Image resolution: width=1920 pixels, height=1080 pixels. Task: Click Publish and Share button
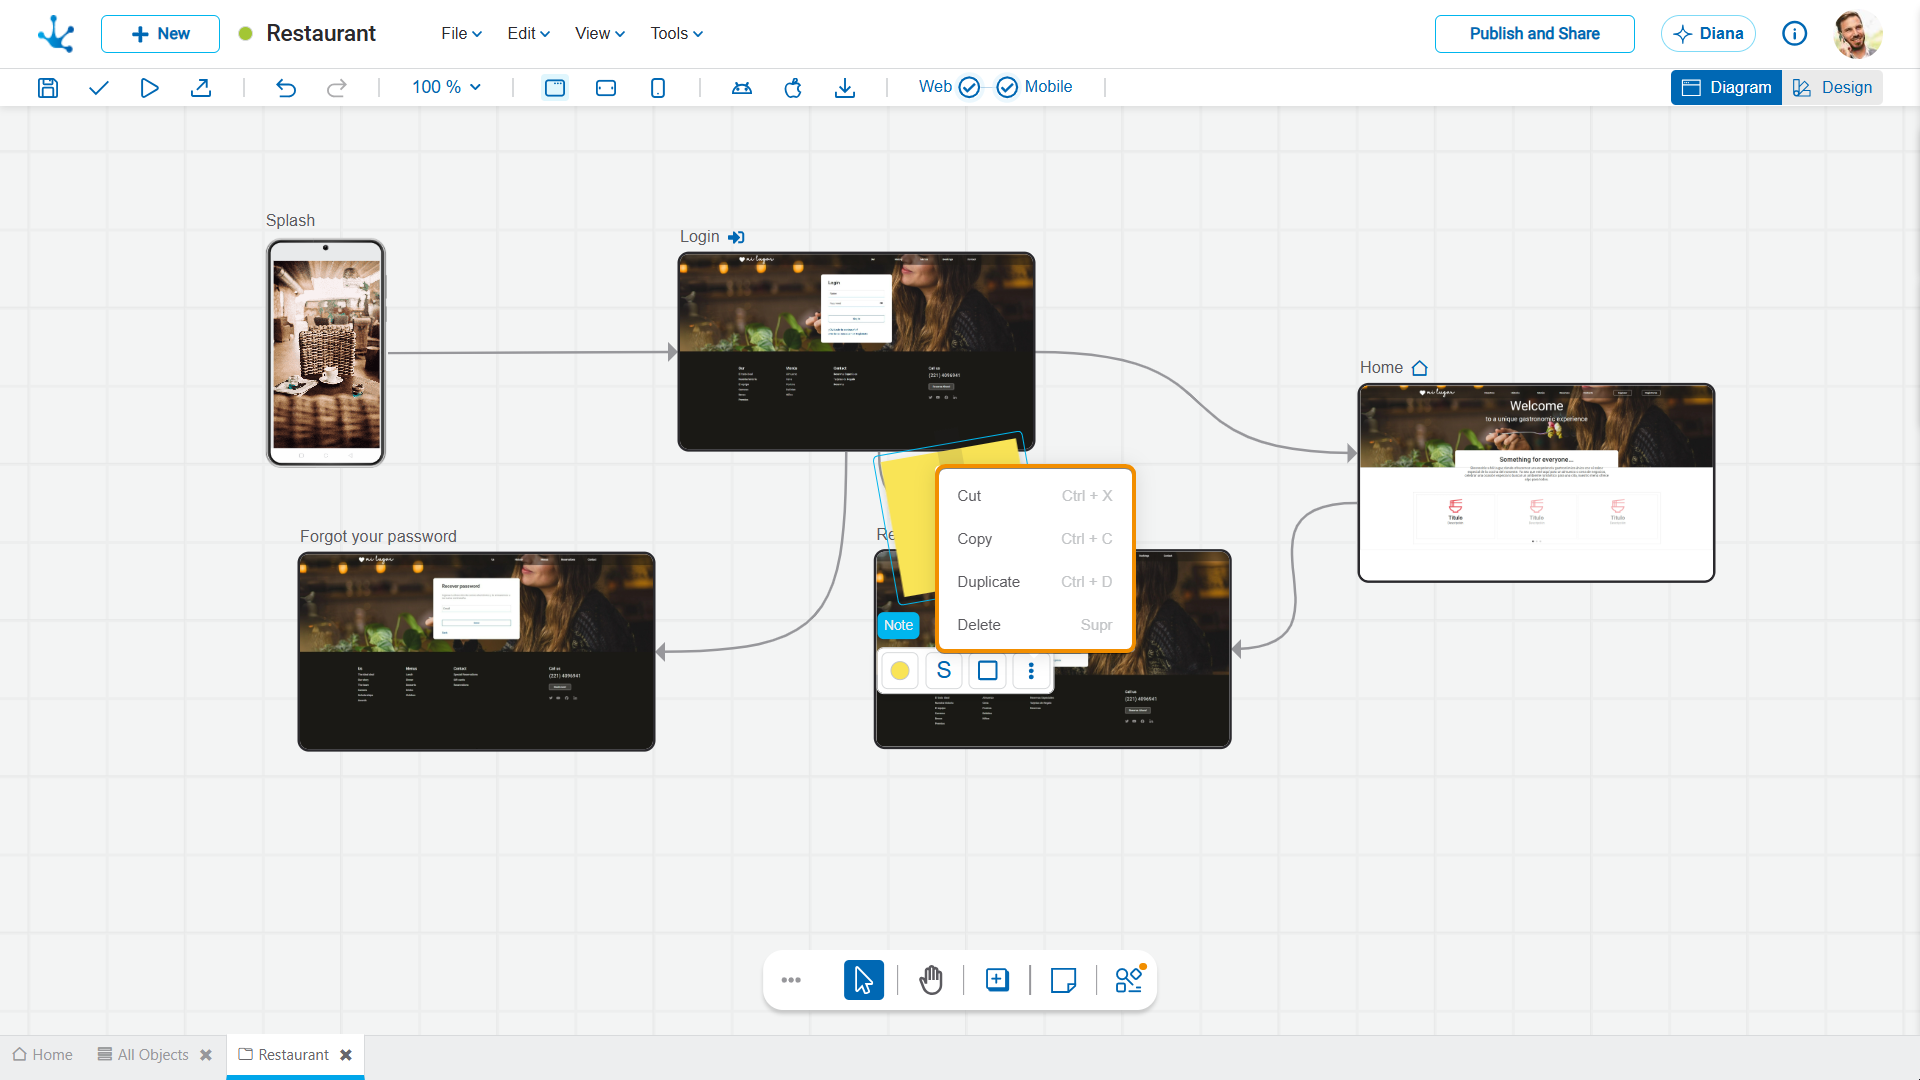coord(1534,34)
